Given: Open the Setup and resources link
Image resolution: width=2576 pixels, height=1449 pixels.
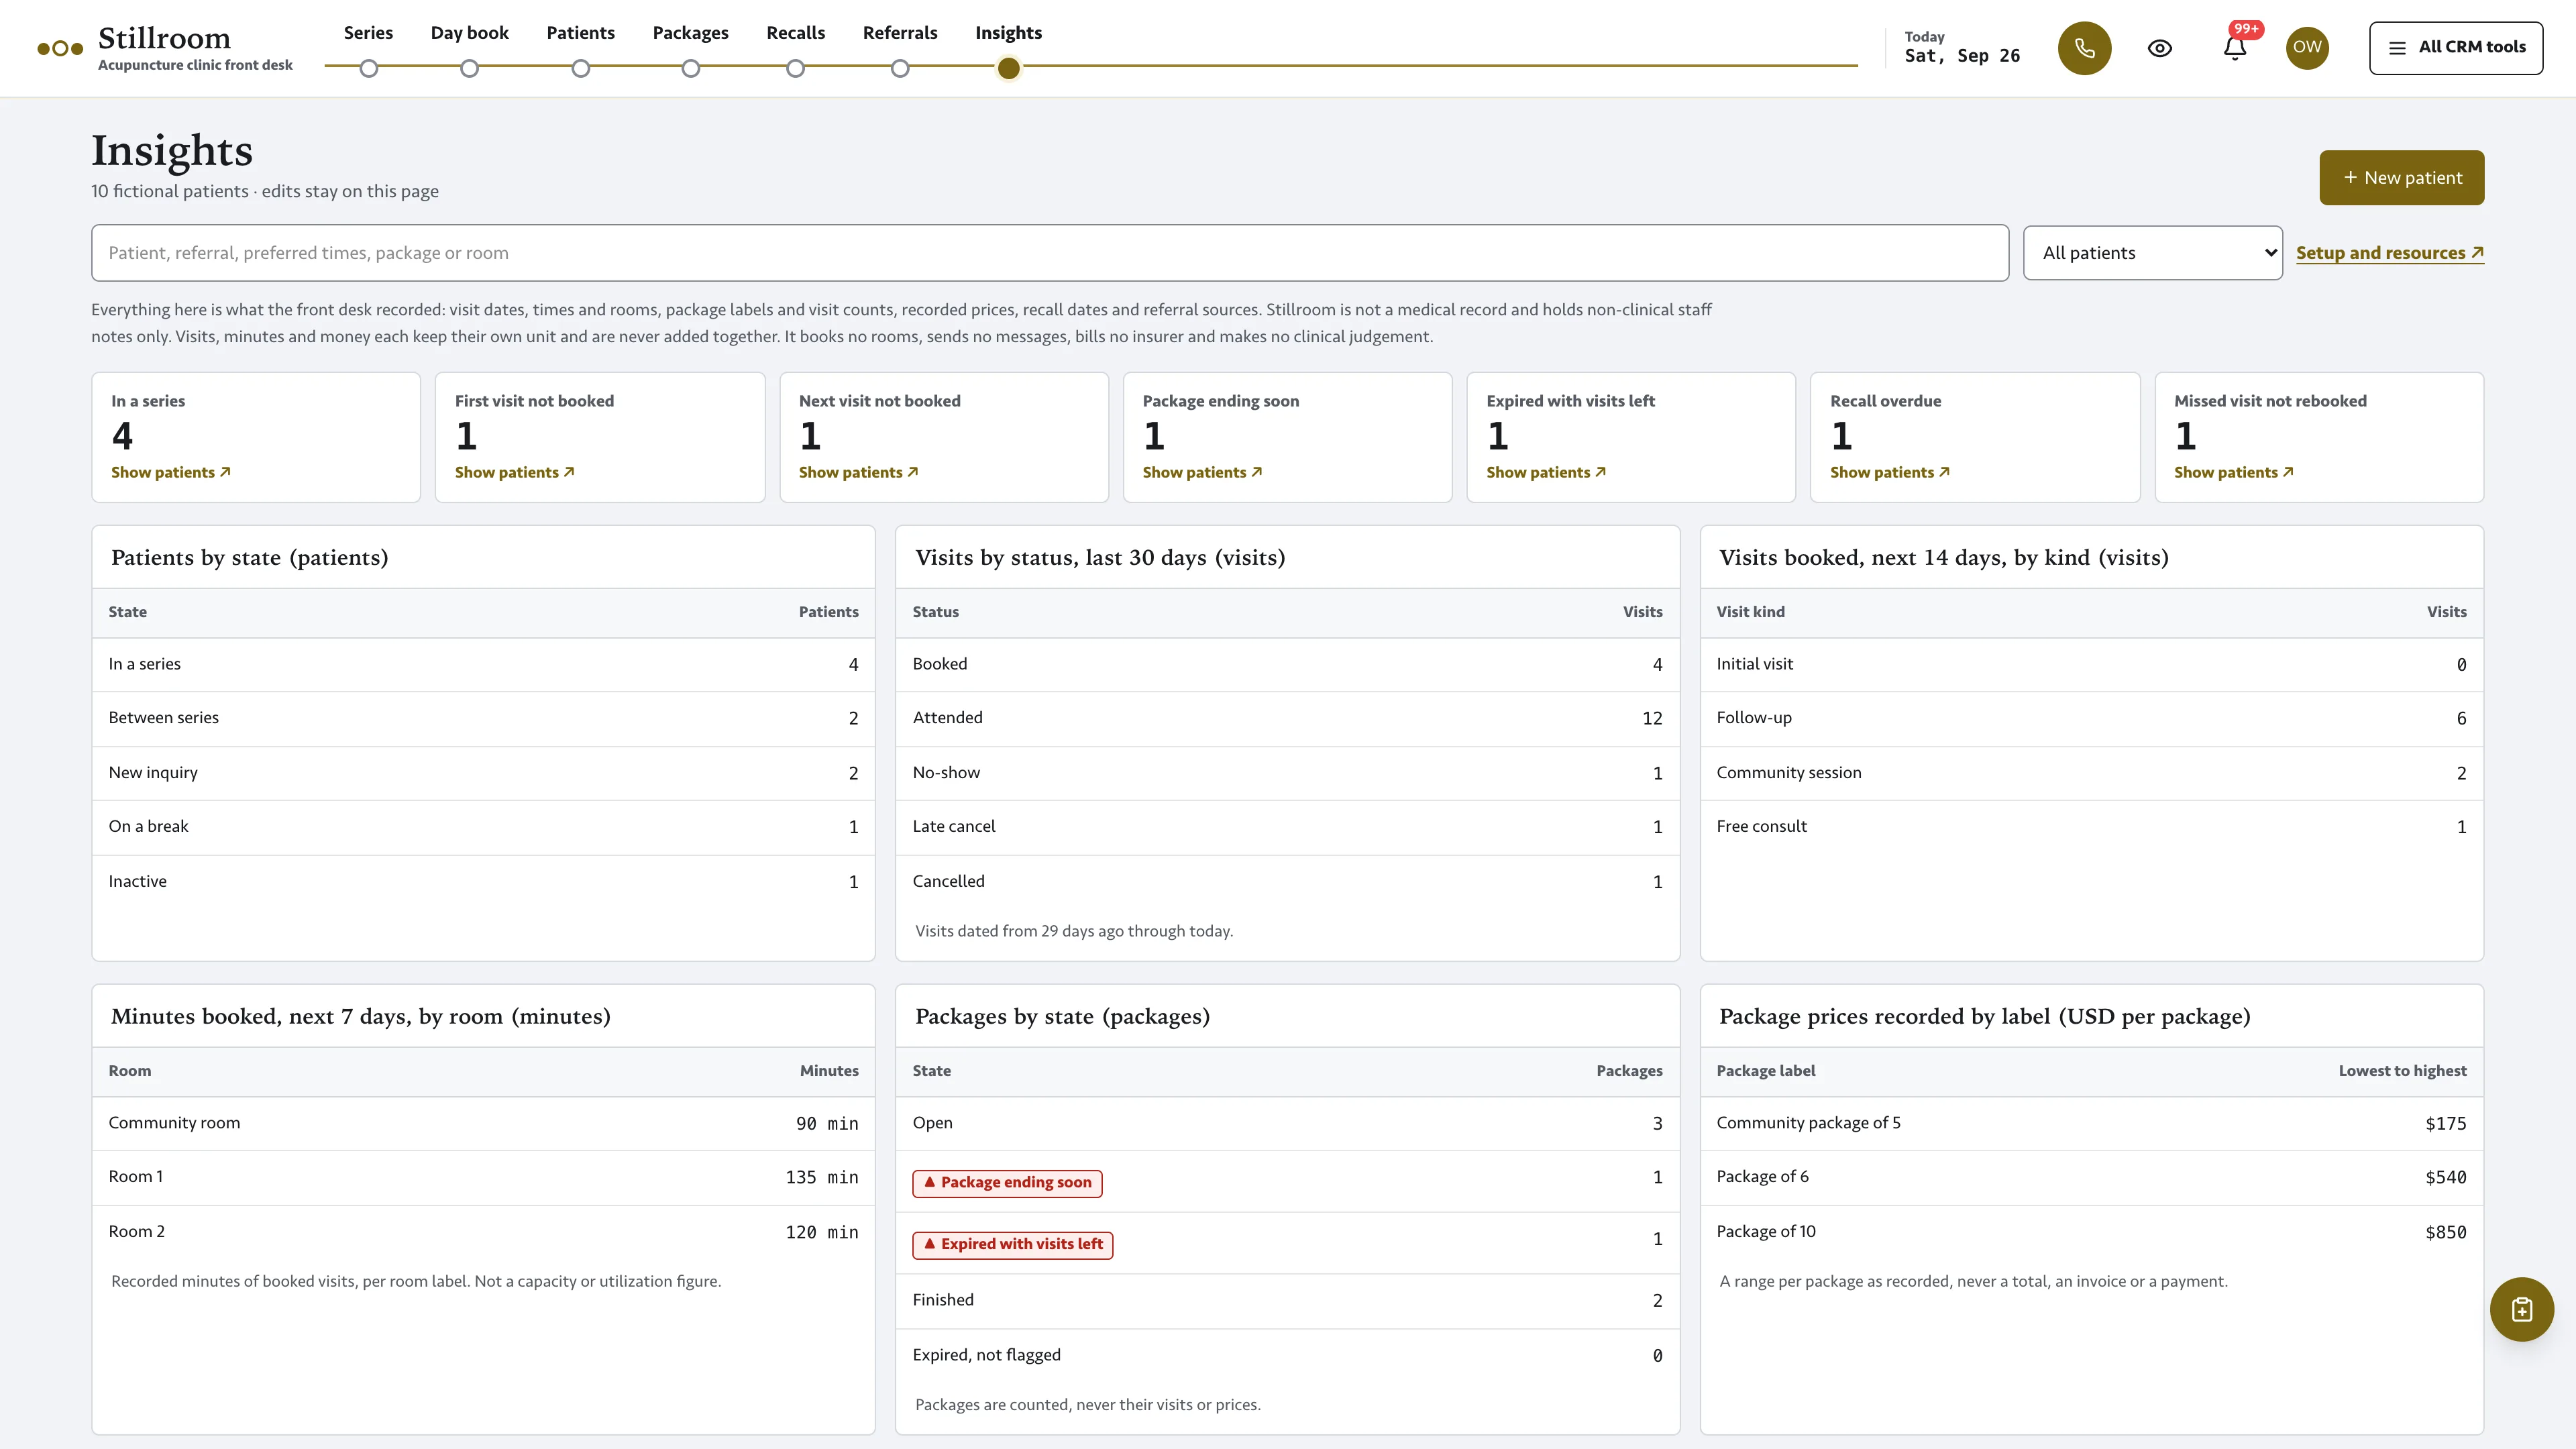Looking at the screenshot, I should pyautogui.click(x=2390, y=253).
